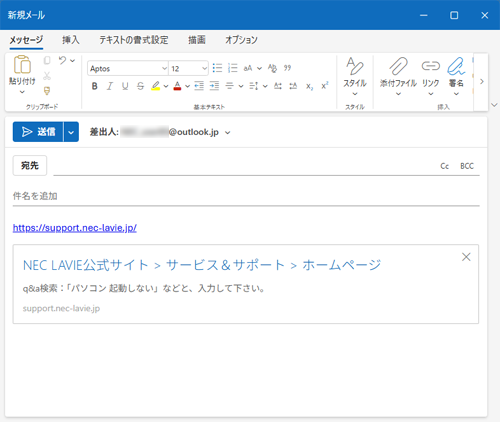Click the text alignment icon
Screen dimensions: 500x422
coord(229,86)
